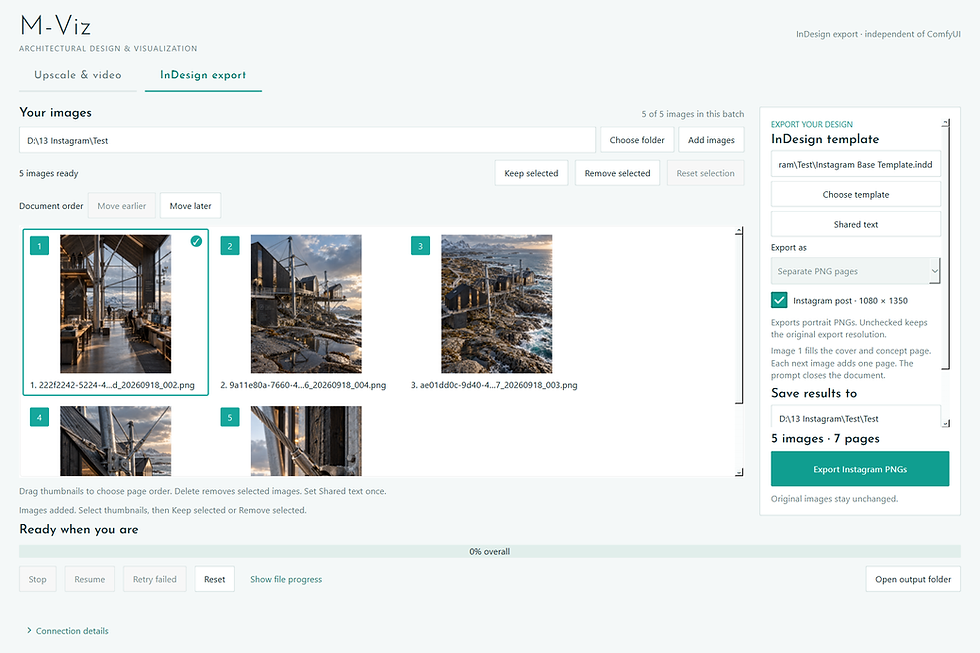The image size is (980, 653).
Task: Click the Move later button
Action: 191,206
